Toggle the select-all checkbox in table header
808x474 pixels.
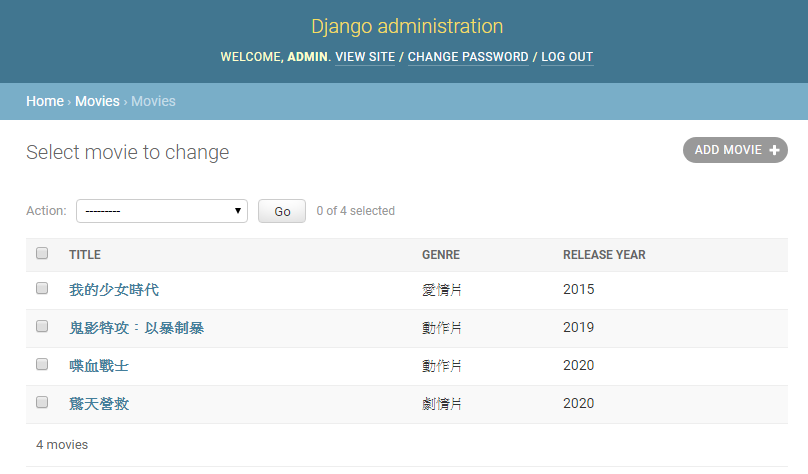click(42, 253)
